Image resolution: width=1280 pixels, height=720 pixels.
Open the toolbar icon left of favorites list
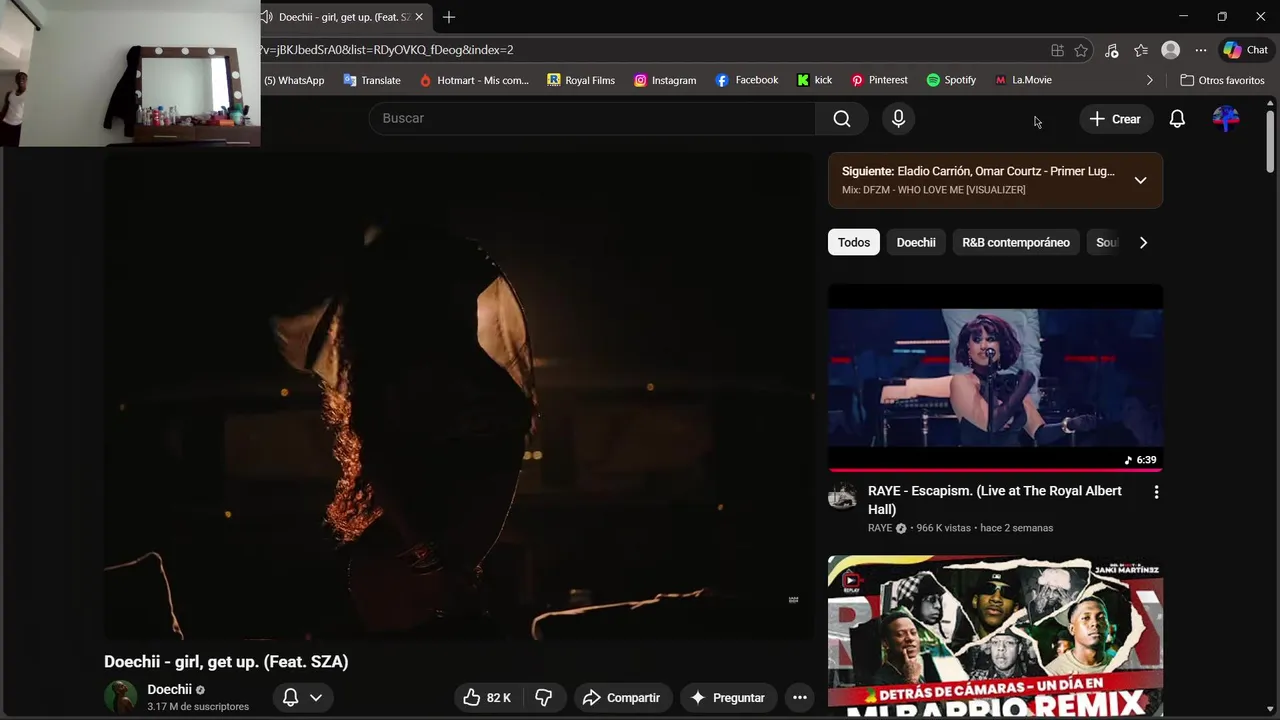tap(1111, 50)
